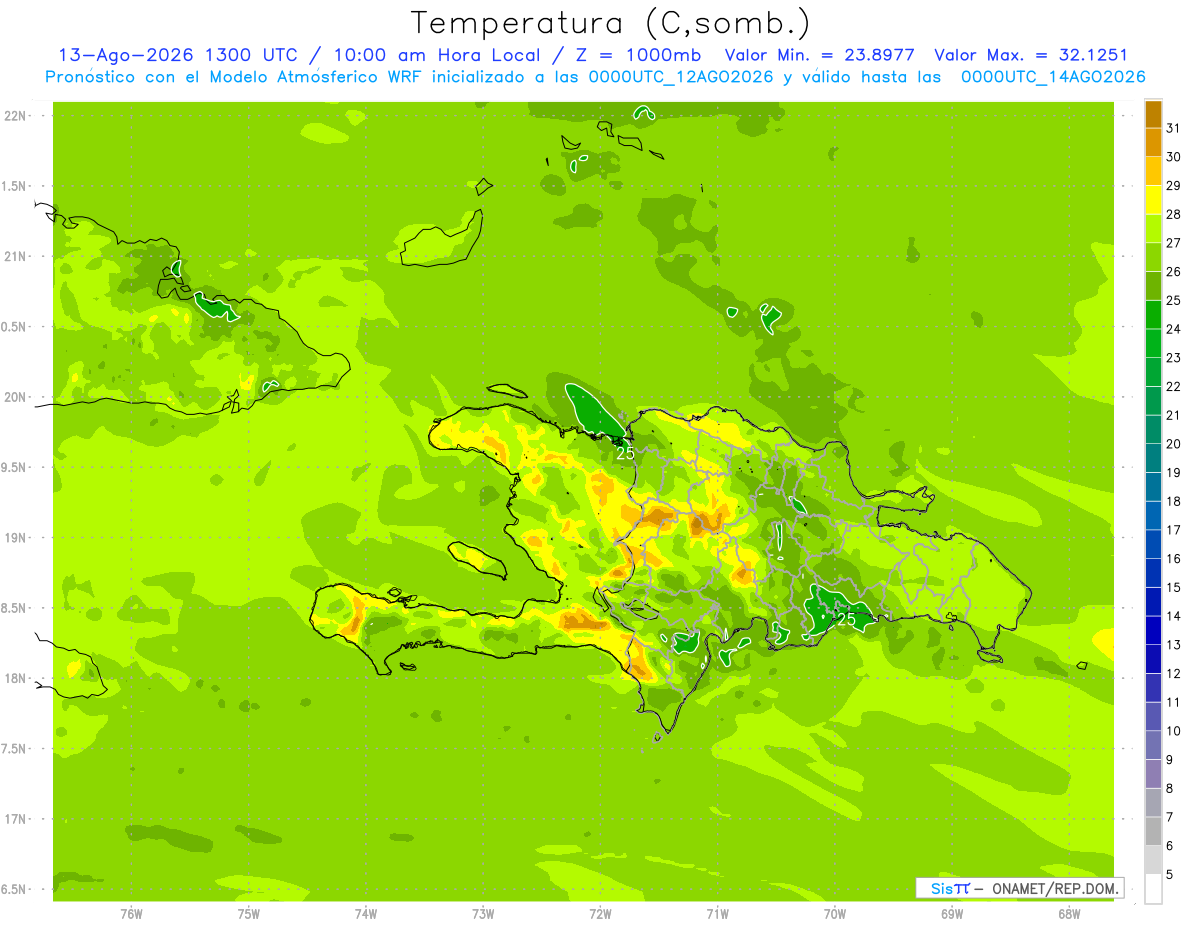Click the 68W longitude axis label
The image size is (1200, 927).
pos(1069,914)
